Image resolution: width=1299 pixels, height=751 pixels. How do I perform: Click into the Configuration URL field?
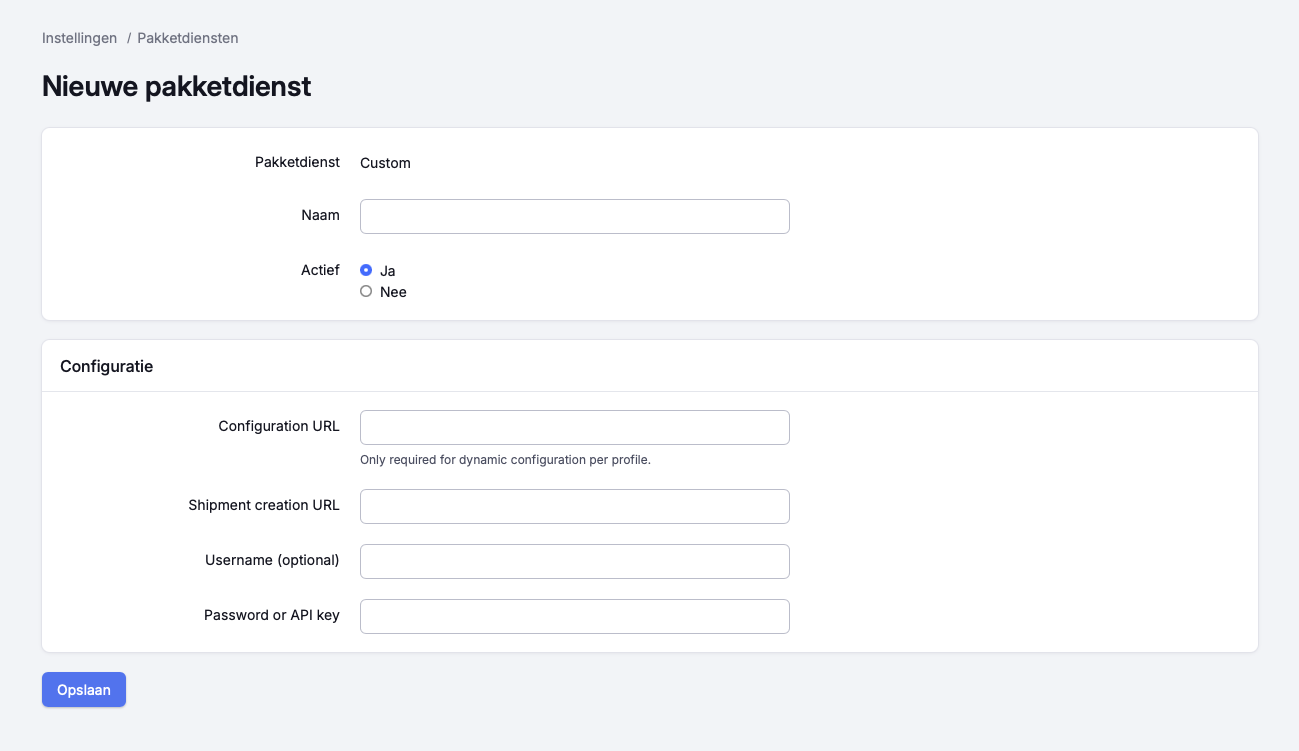574,427
